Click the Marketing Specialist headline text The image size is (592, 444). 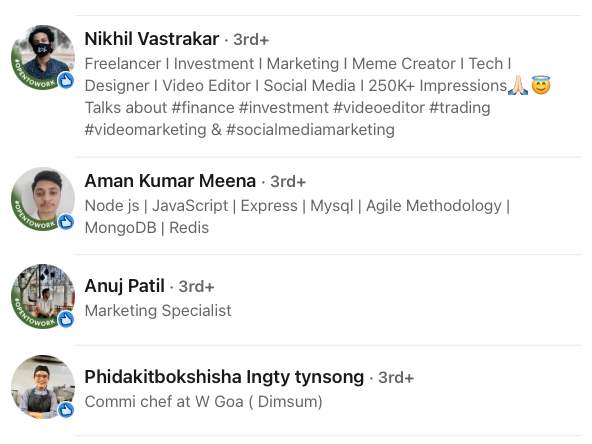158,311
